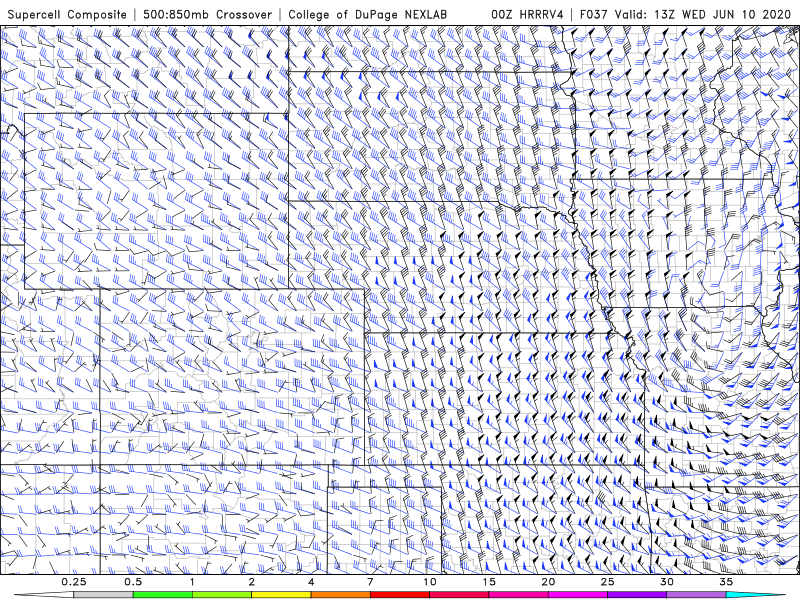The height and width of the screenshot is (600, 800).
Task: Select the magenta swatch between 15 and 20
Action: [x=518, y=595]
